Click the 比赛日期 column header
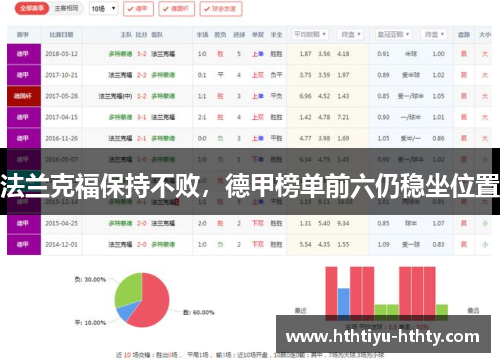The height and width of the screenshot is (362, 500). tap(61, 34)
